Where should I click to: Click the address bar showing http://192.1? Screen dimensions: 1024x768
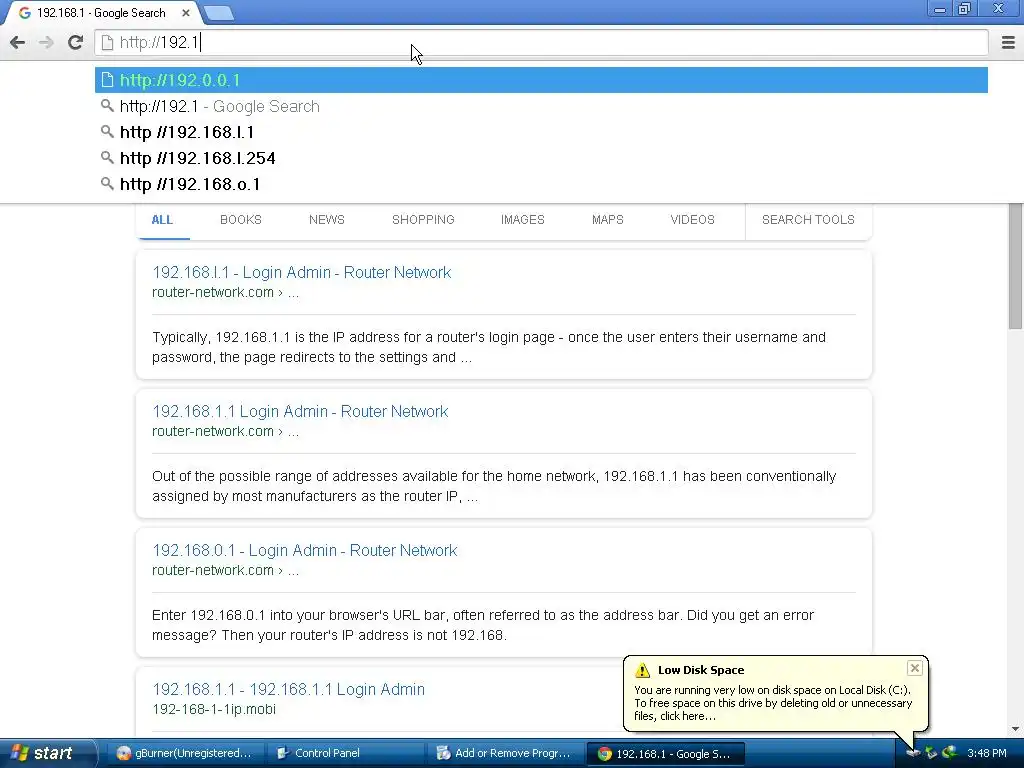(541, 42)
